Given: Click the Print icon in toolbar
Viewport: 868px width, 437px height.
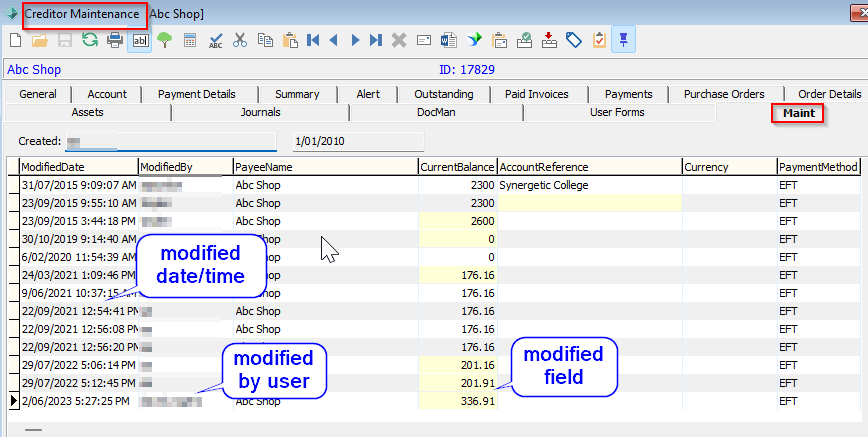Looking at the screenshot, I should (x=115, y=41).
